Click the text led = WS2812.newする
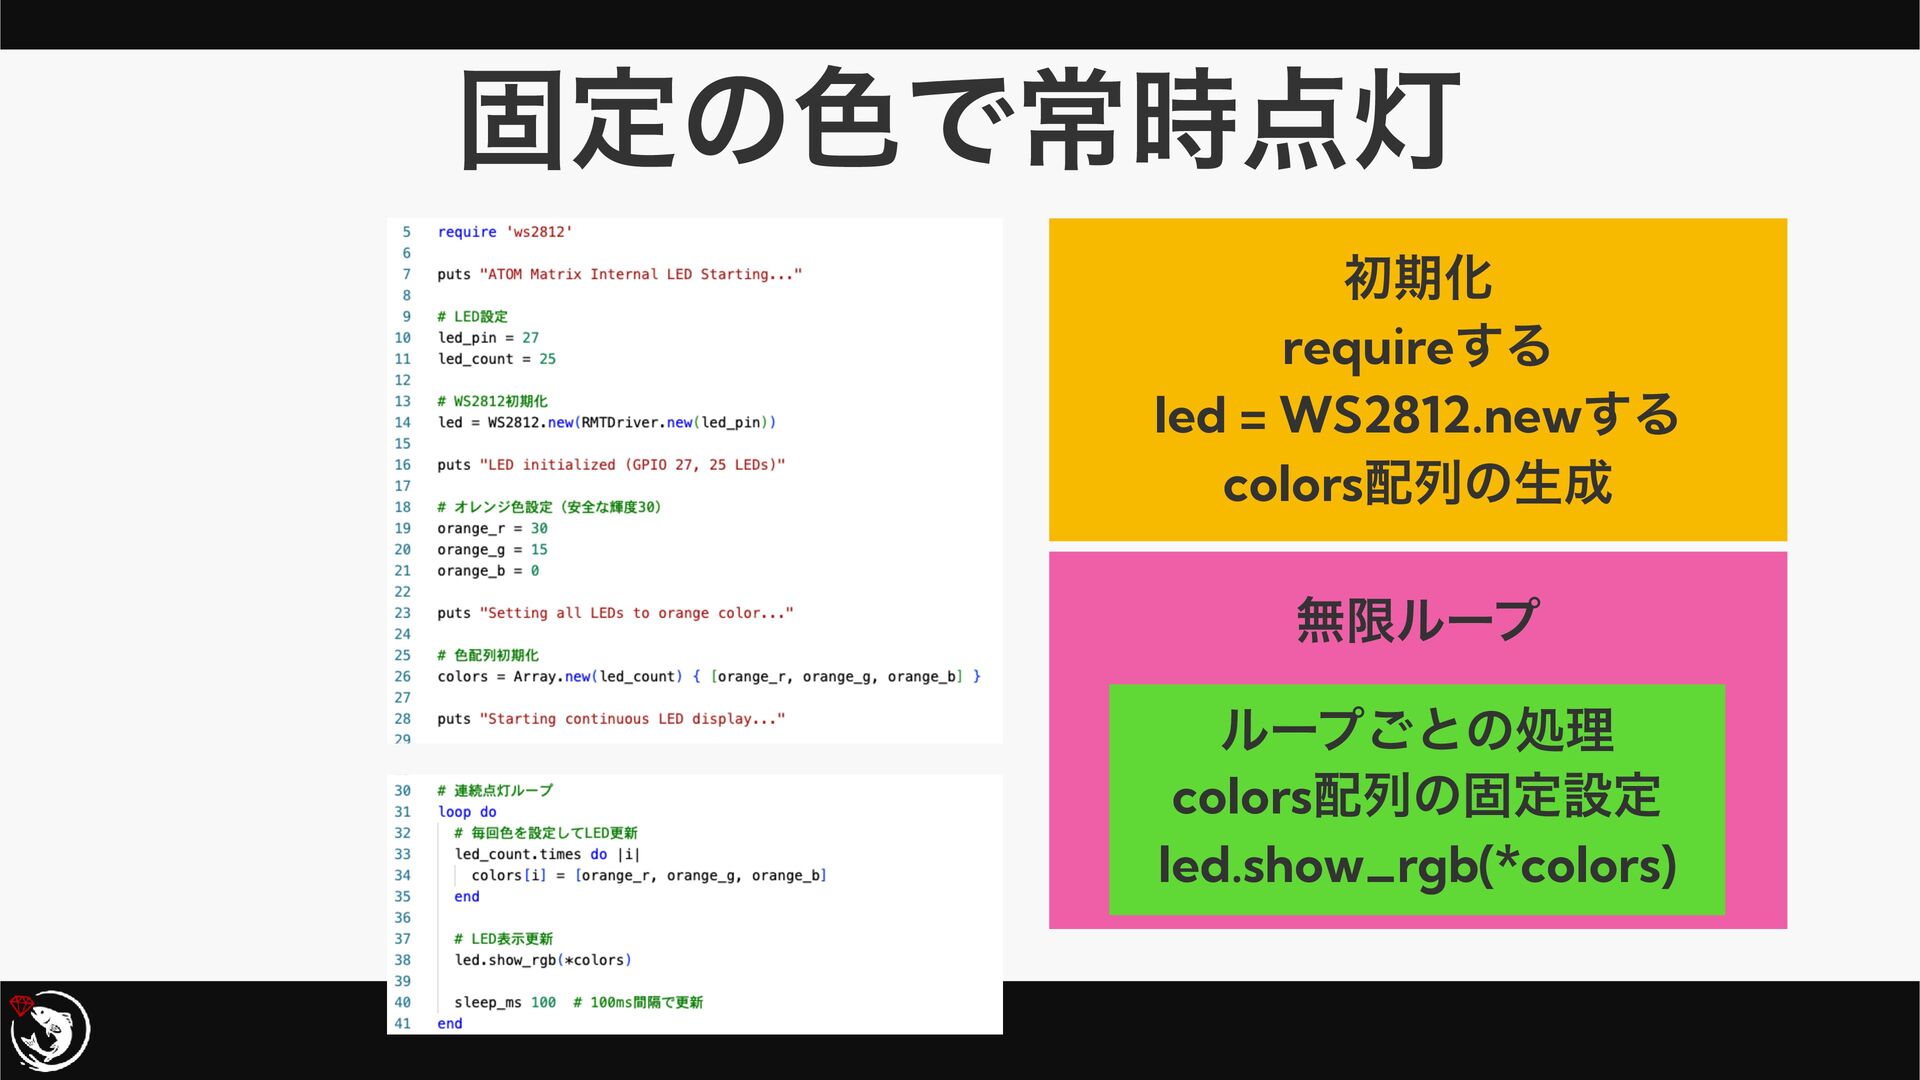Viewport: 1920px width, 1080px height. tap(1417, 414)
